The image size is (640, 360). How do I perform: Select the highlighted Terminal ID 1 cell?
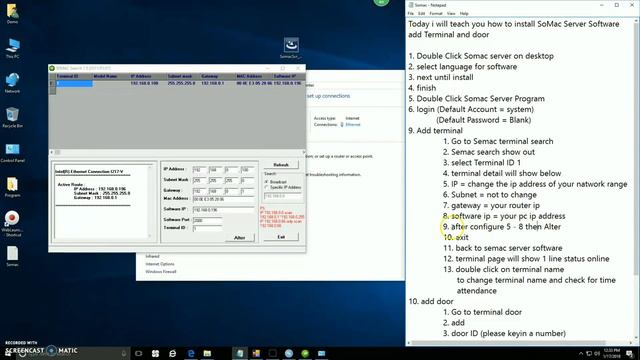point(74,83)
